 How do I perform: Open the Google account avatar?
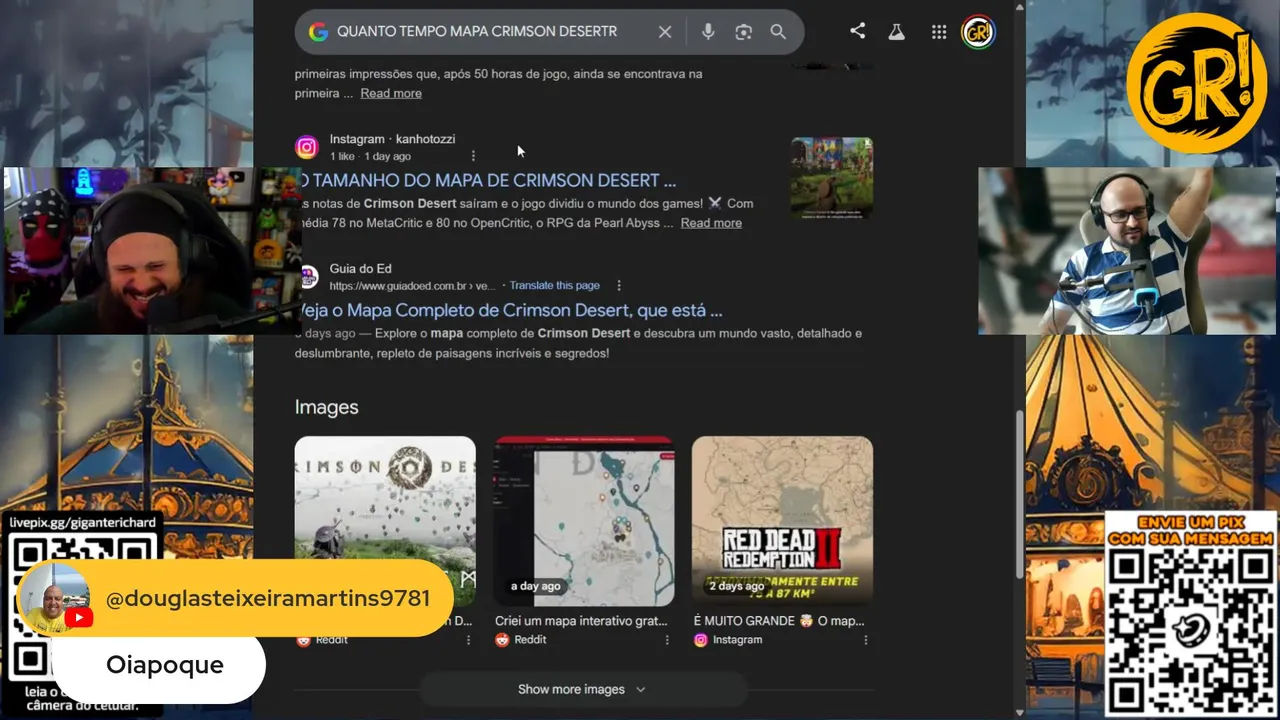(978, 32)
